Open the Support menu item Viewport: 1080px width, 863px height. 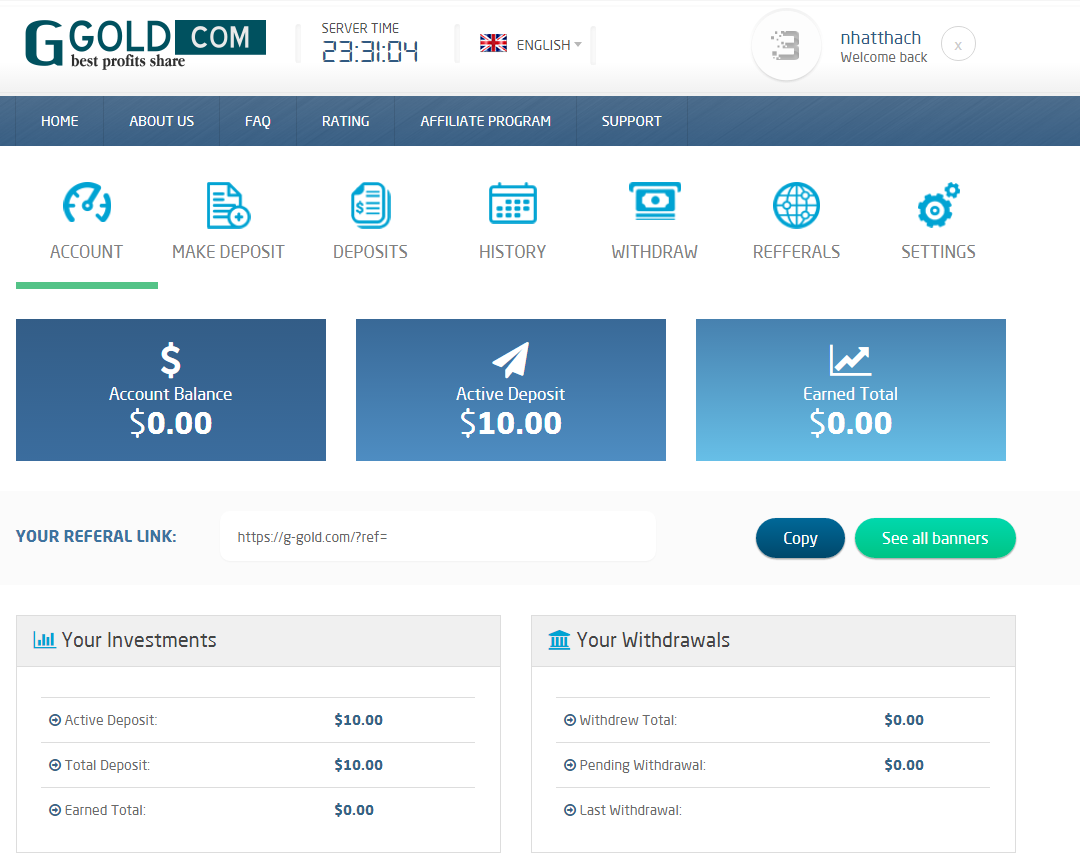click(x=632, y=121)
